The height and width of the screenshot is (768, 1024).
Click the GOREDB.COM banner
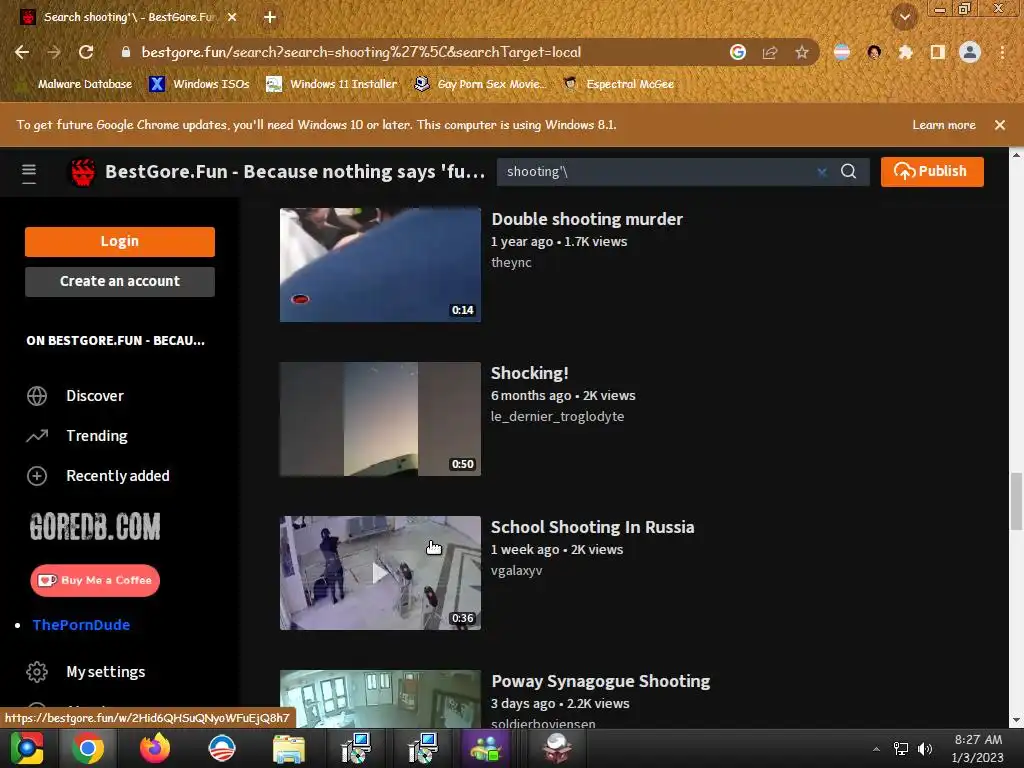click(95, 526)
